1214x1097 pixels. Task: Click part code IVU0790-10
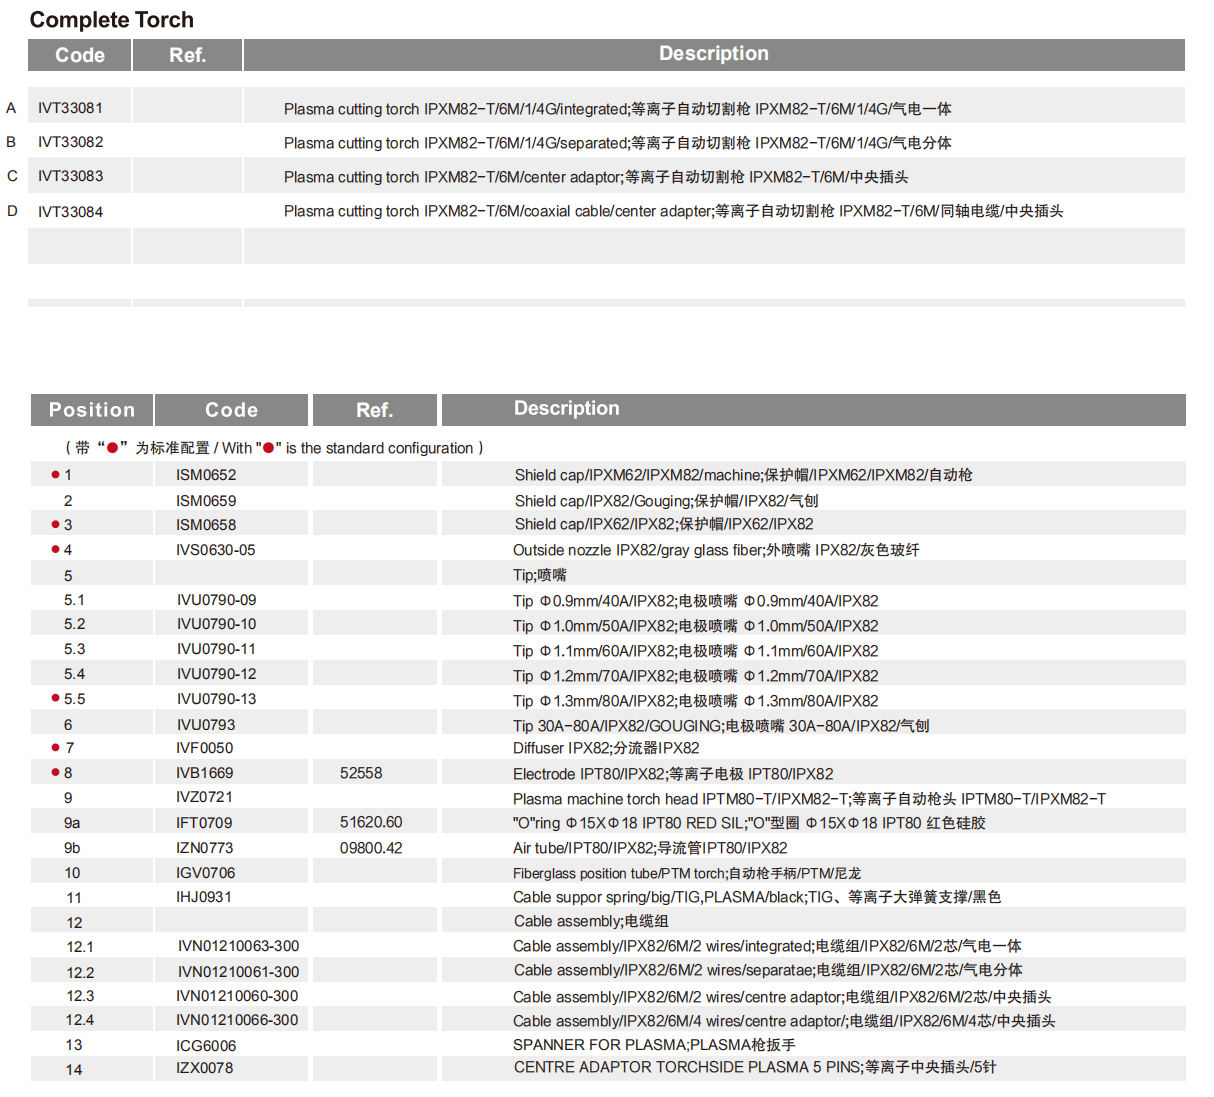point(216,624)
